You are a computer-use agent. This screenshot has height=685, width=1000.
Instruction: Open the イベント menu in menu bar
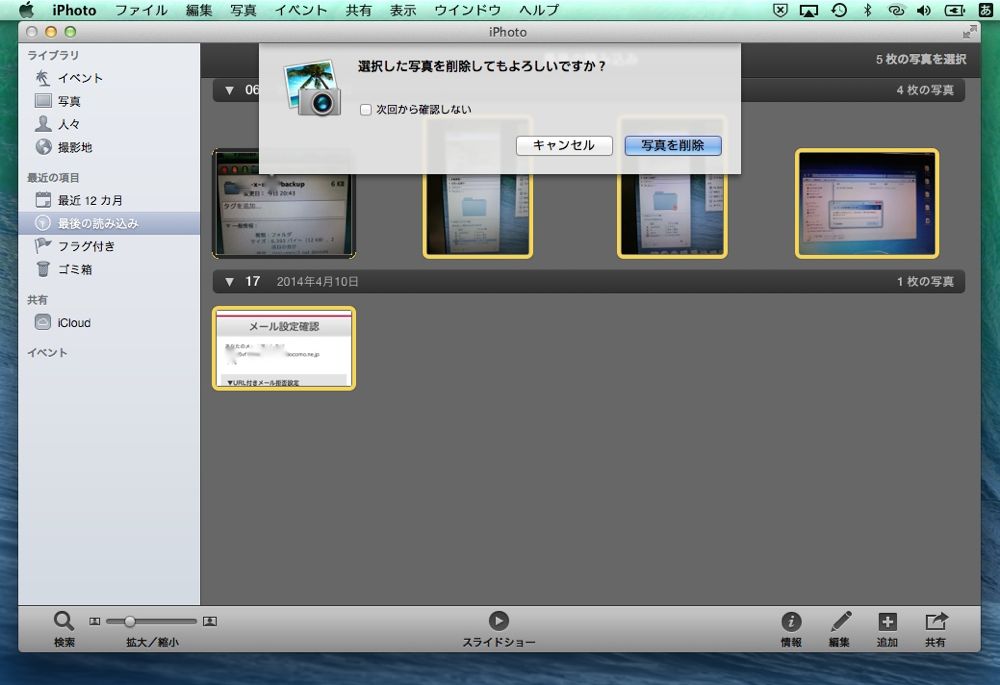tap(301, 10)
